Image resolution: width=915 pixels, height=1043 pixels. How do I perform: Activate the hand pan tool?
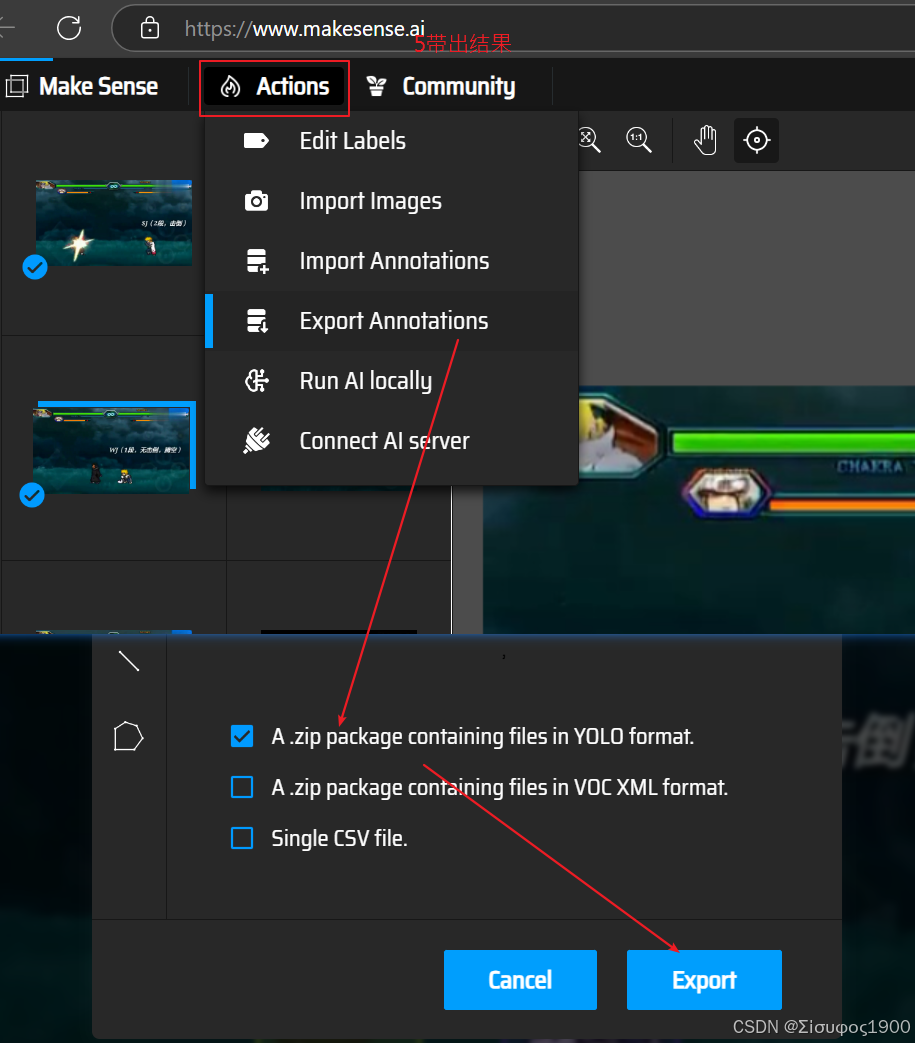click(706, 140)
